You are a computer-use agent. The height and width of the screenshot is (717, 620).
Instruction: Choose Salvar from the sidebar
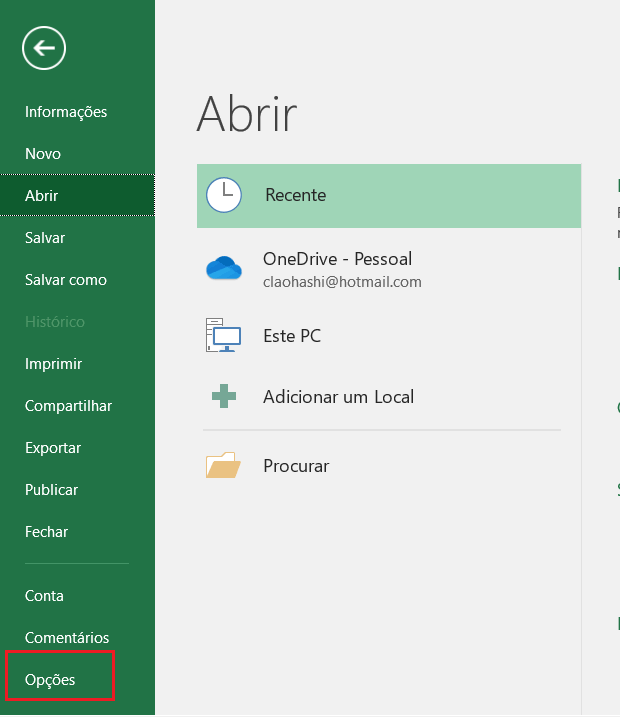point(45,238)
